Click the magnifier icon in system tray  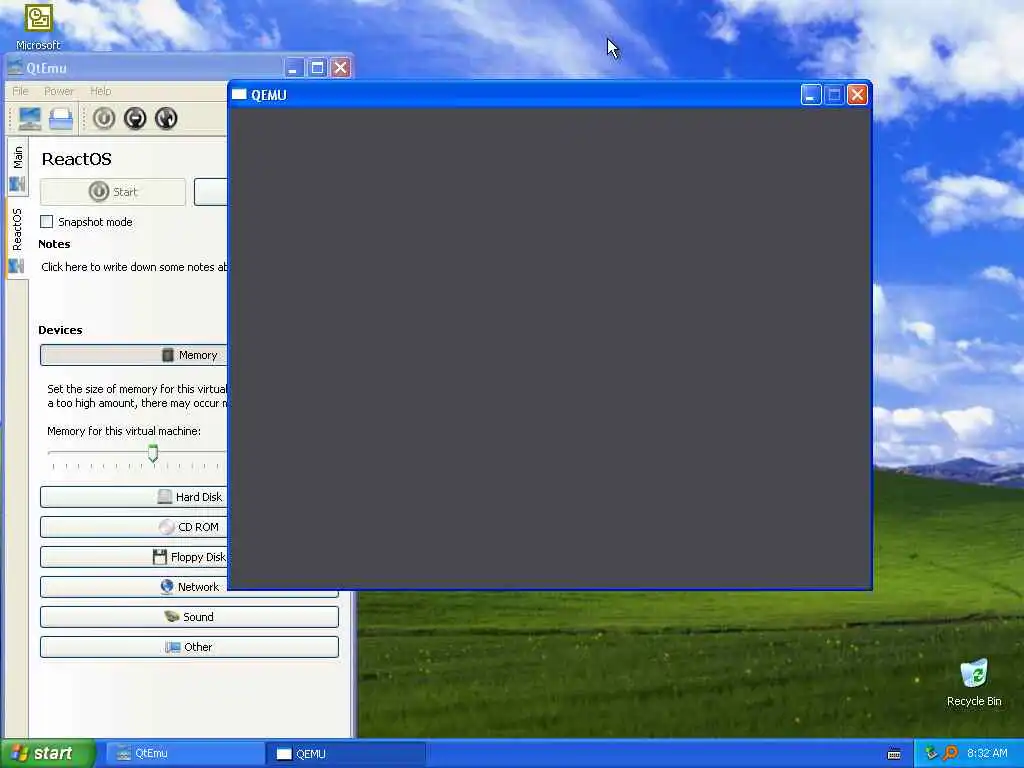tap(950, 754)
